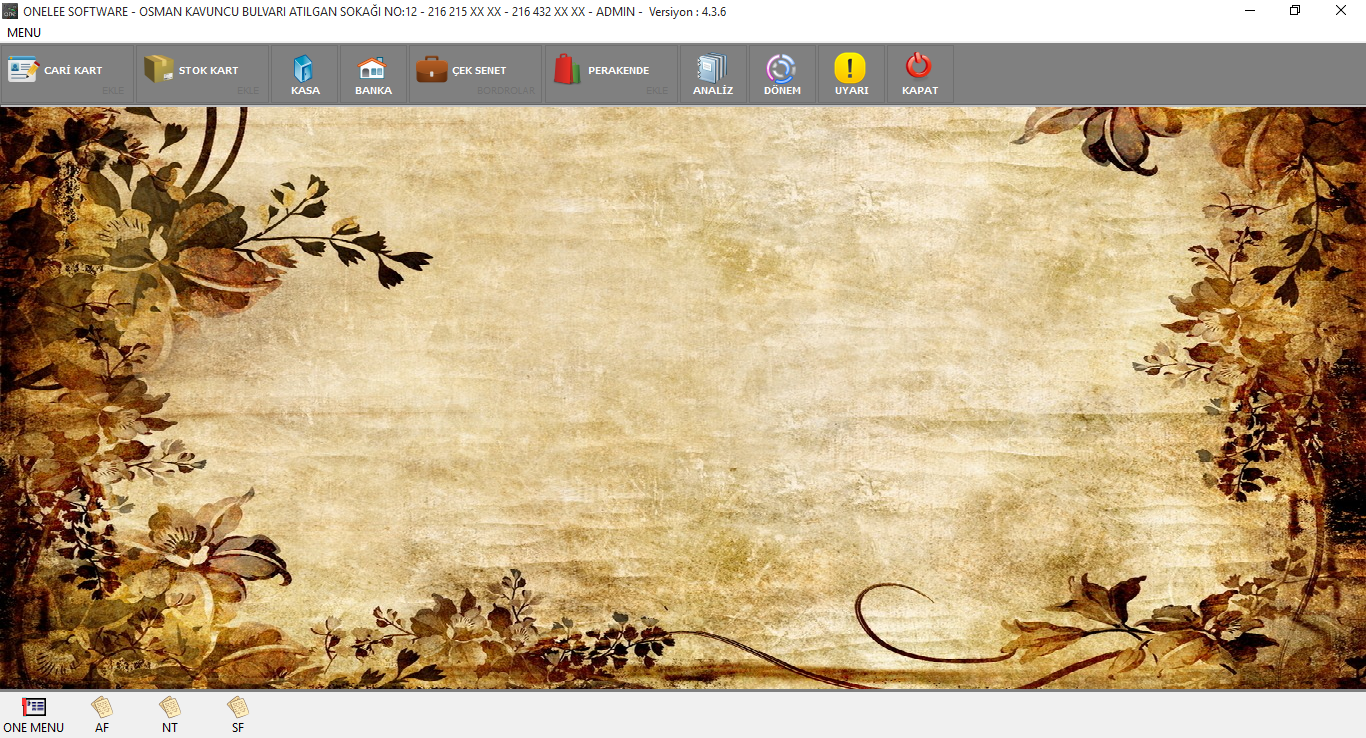Viewport: 1366px width, 738px height.
Task: Click the STOK KART box icon
Action: point(158,69)
